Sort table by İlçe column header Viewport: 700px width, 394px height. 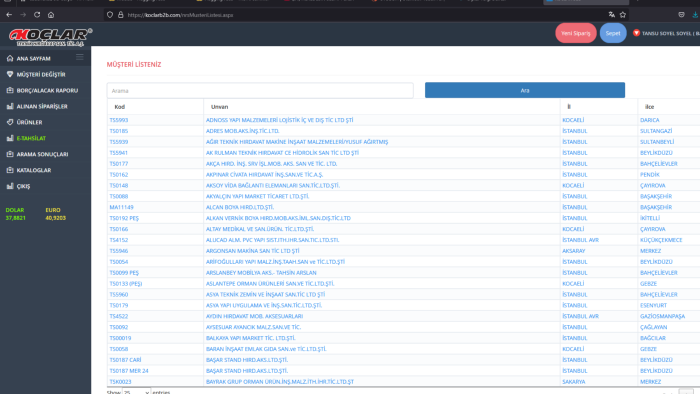pos(649,107)
